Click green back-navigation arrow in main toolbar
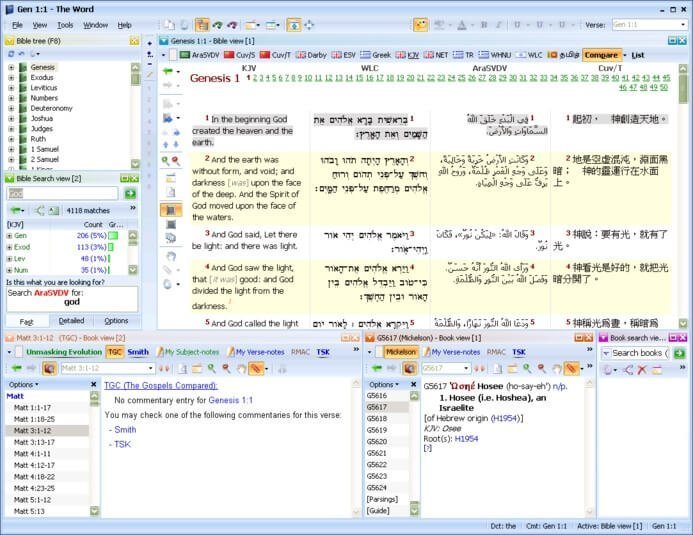 (x=217, y=25)
